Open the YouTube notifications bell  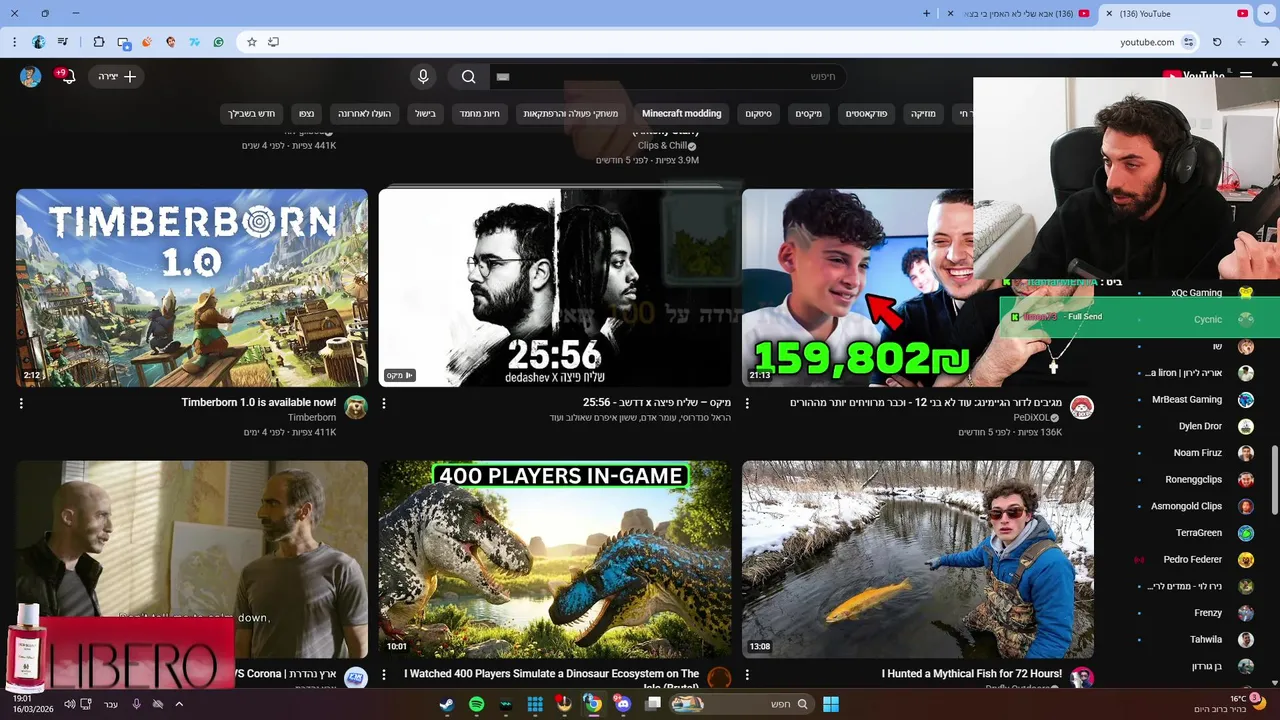point(66,77)
